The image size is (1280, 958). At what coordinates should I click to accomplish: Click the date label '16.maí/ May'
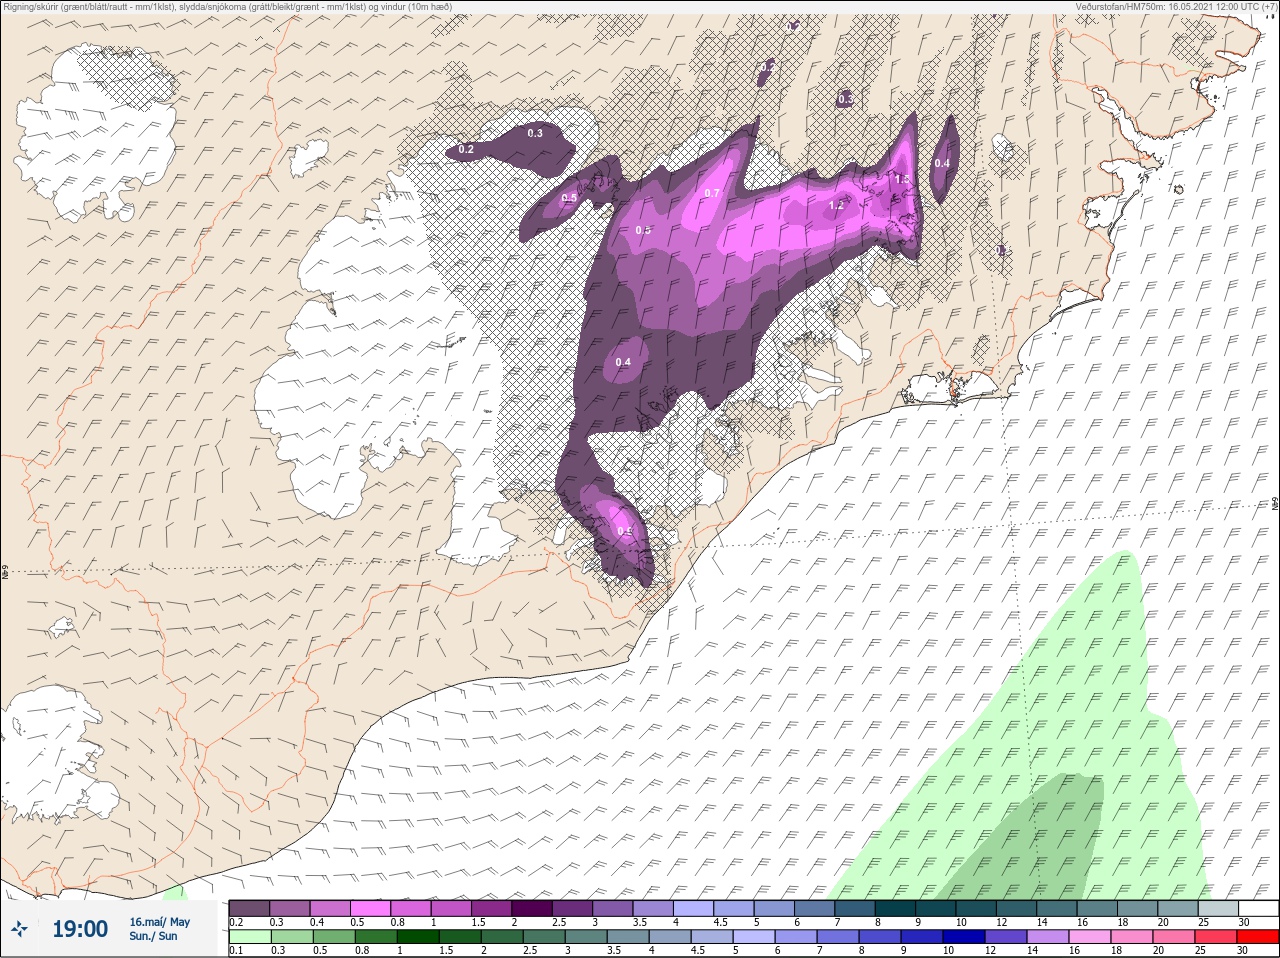point(159,922)
